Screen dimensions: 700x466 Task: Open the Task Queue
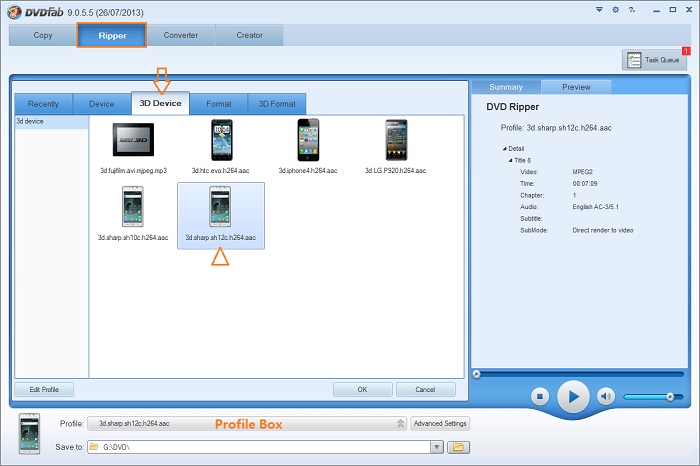click(654, 60)
